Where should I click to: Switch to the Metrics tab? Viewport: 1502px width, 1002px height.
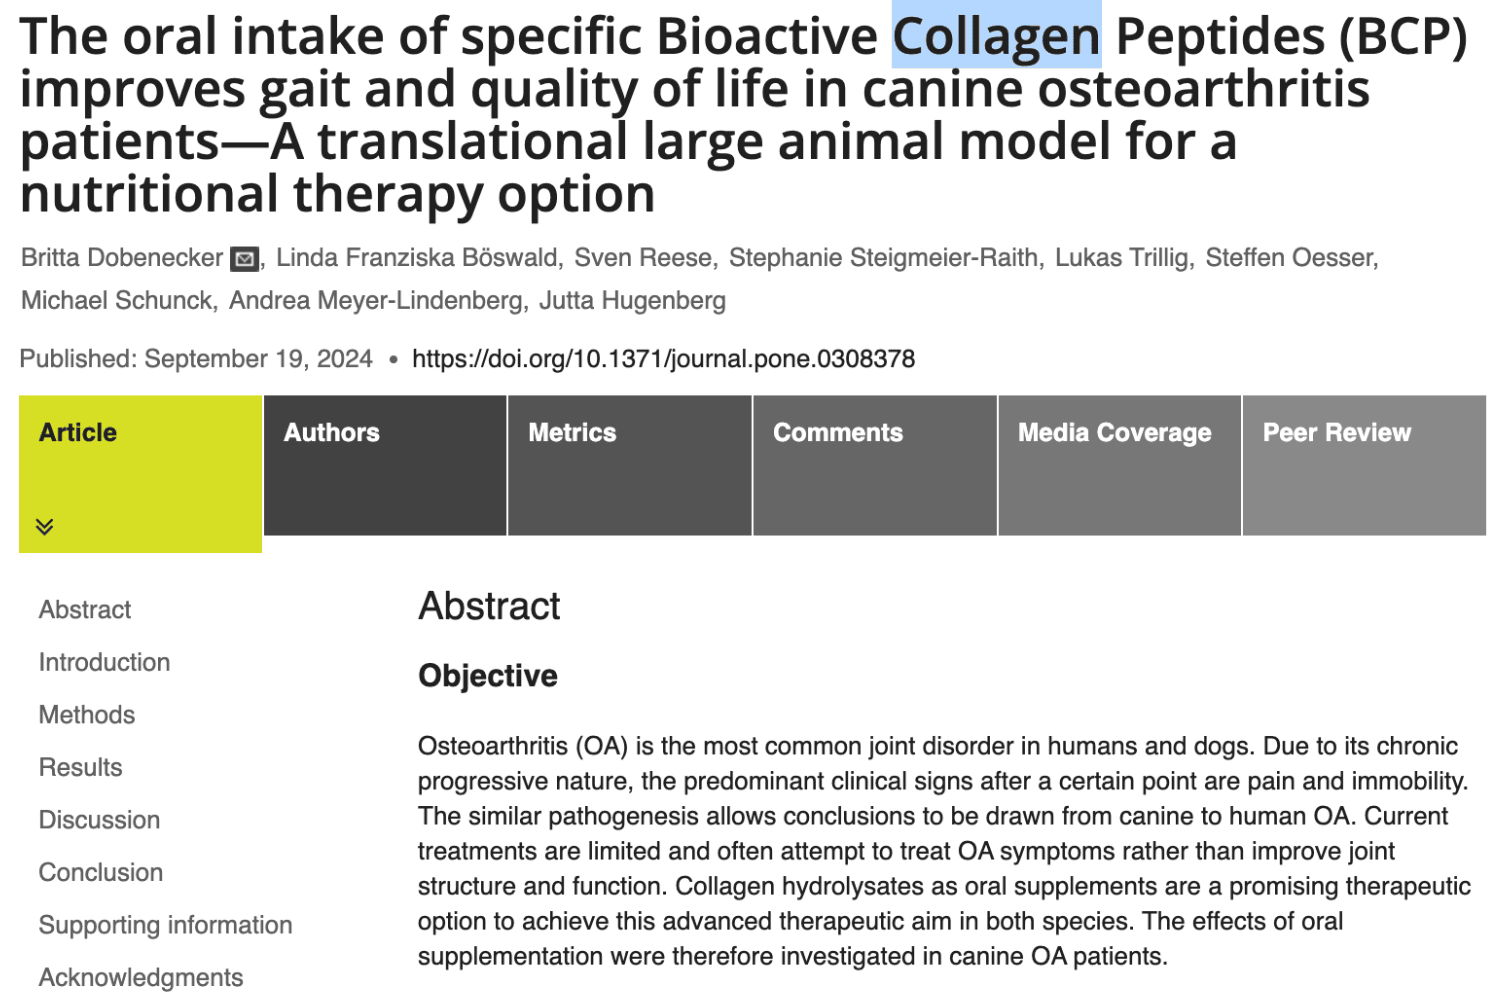tap(630, 465)
